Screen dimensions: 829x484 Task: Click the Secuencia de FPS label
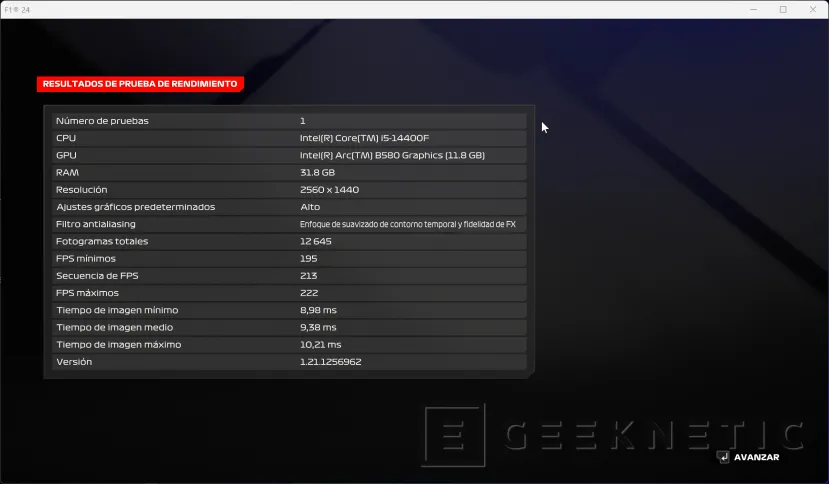97,276
